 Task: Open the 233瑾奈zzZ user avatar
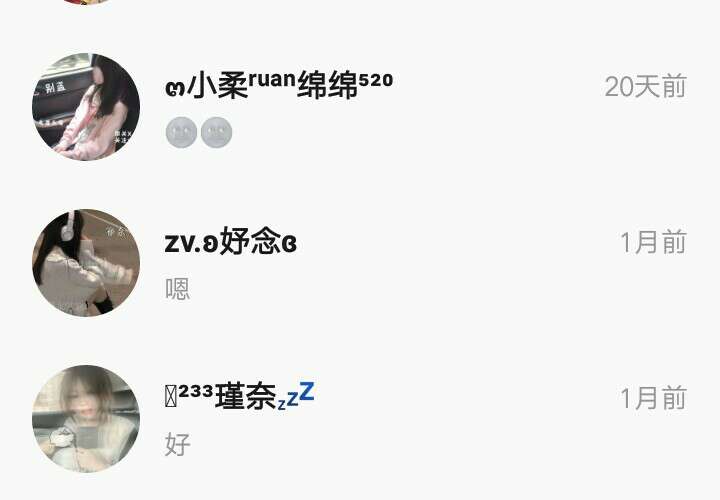(x=86, y=419)
